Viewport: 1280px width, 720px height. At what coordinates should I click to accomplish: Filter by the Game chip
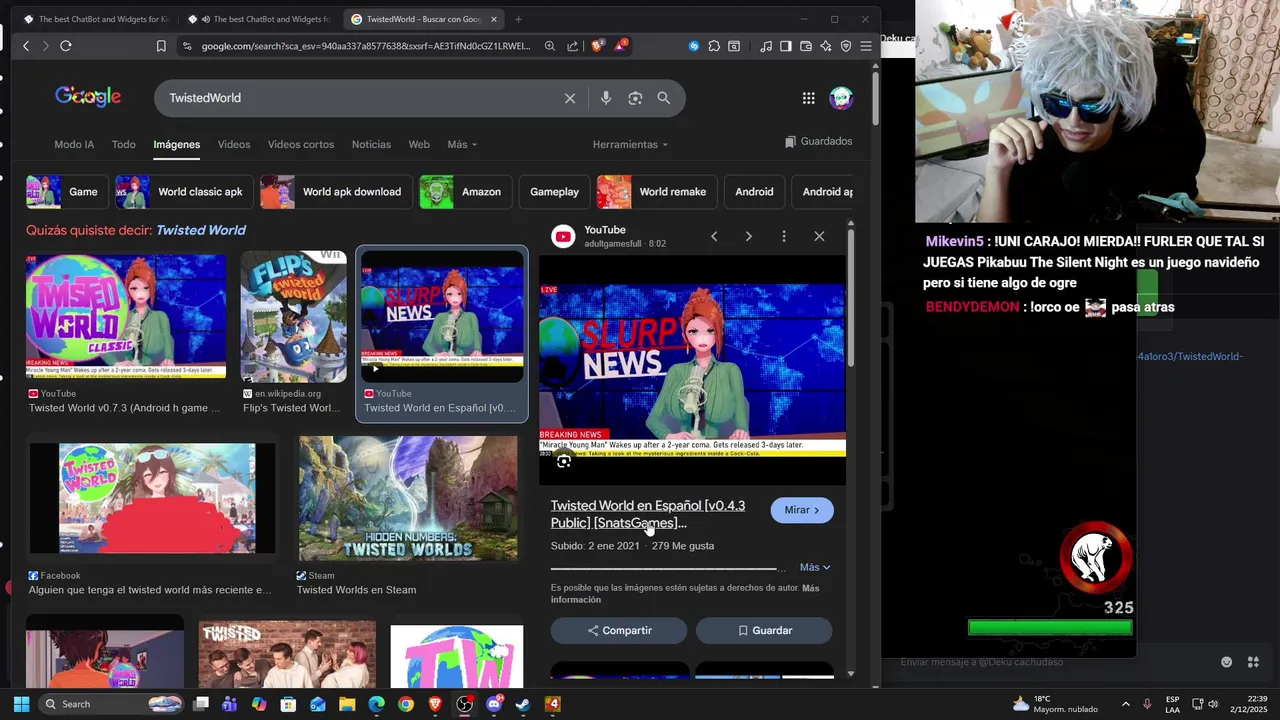(67, 192)
